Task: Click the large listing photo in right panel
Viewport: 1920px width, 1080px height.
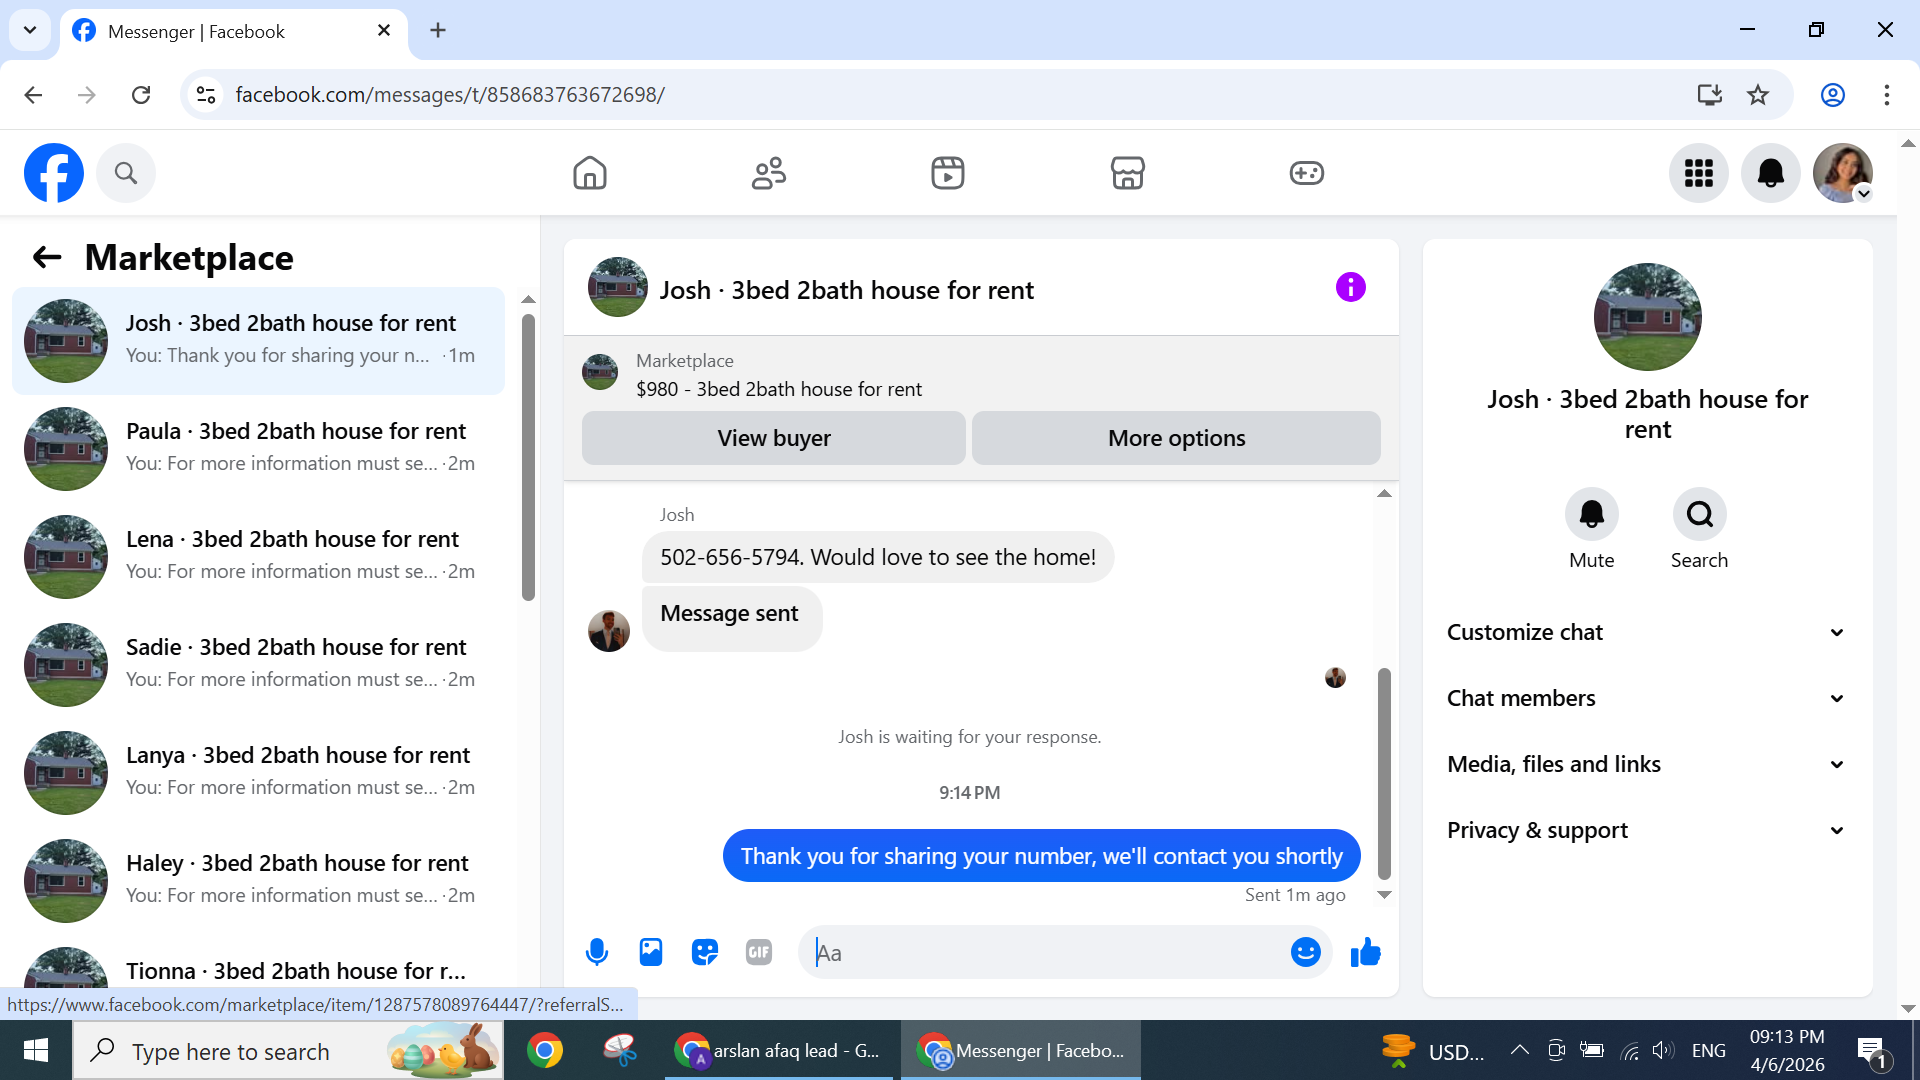Action: [1647, 317]
